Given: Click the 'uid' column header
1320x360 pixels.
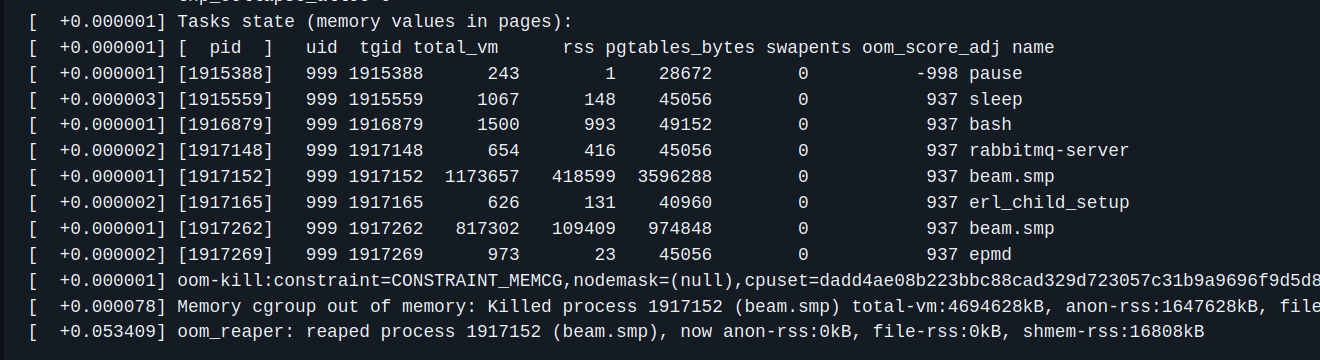Looking at the screenshot, I should tap(323, 47).
